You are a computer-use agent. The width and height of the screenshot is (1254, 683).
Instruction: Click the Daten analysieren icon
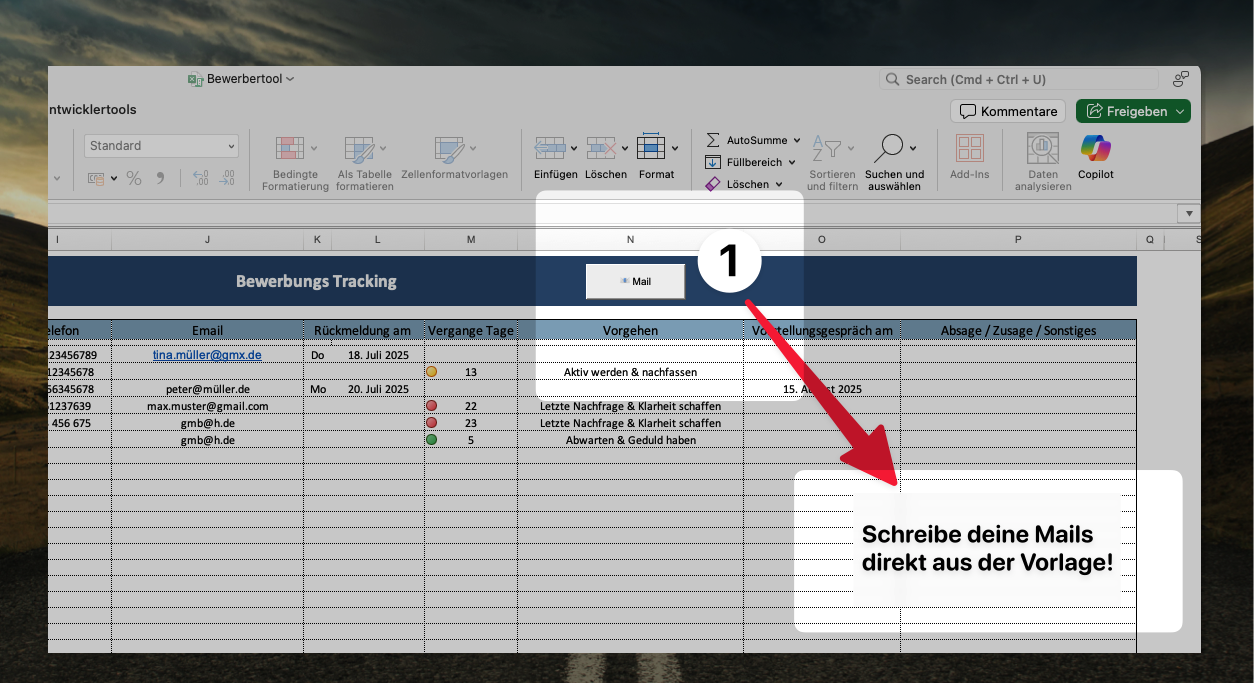point(1043,148)
